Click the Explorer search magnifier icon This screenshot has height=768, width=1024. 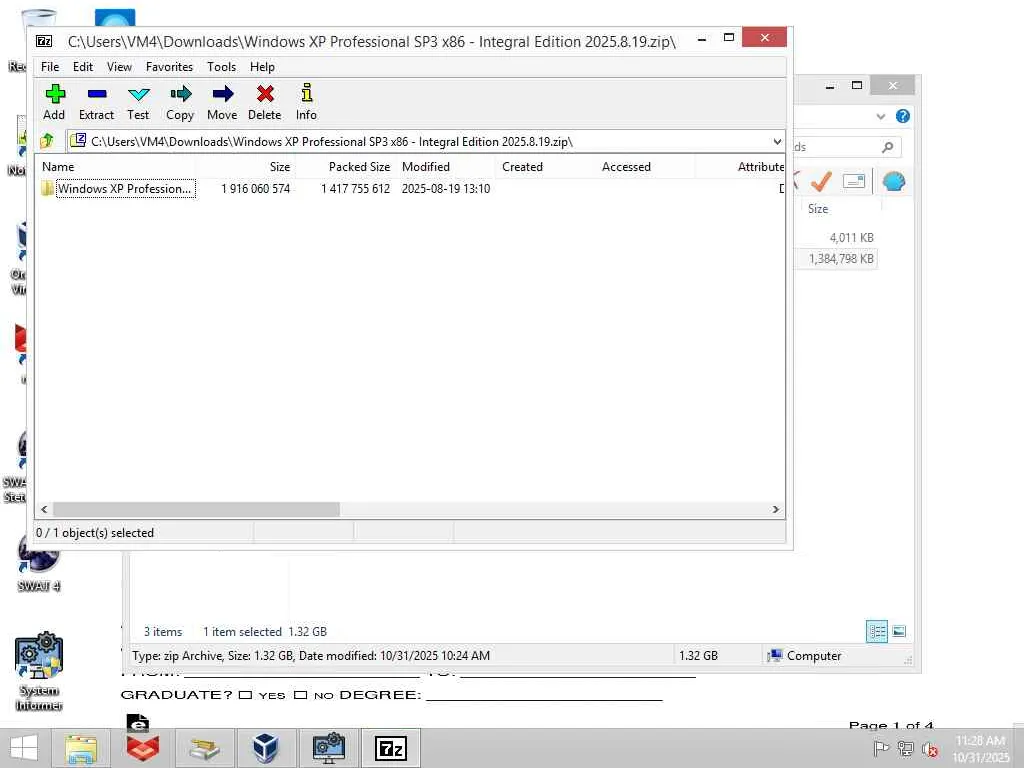[888, 147]
